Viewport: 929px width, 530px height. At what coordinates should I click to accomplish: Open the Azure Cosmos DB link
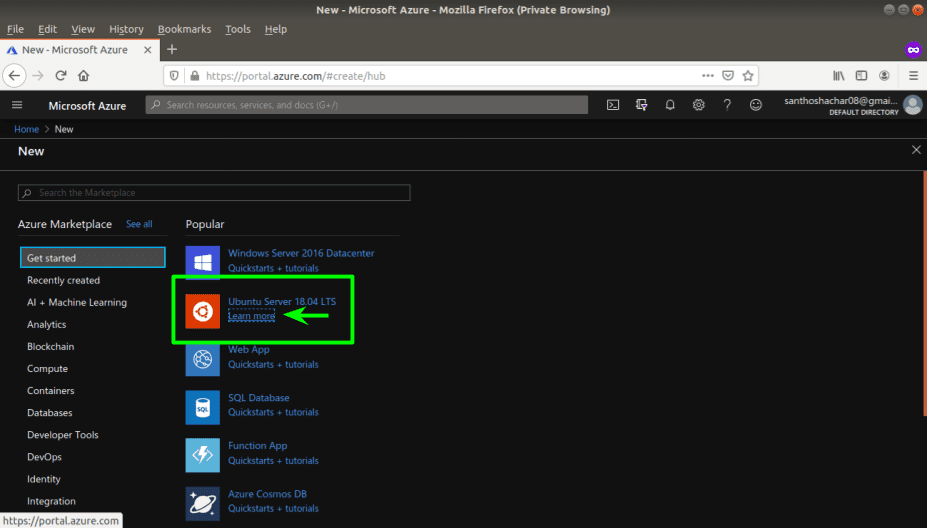pos(267,494)
